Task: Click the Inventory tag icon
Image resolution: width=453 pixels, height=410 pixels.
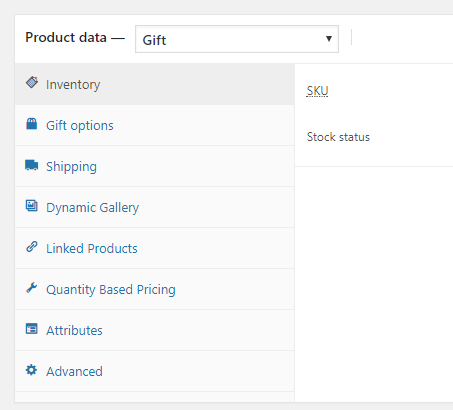Action: [32, 82]
